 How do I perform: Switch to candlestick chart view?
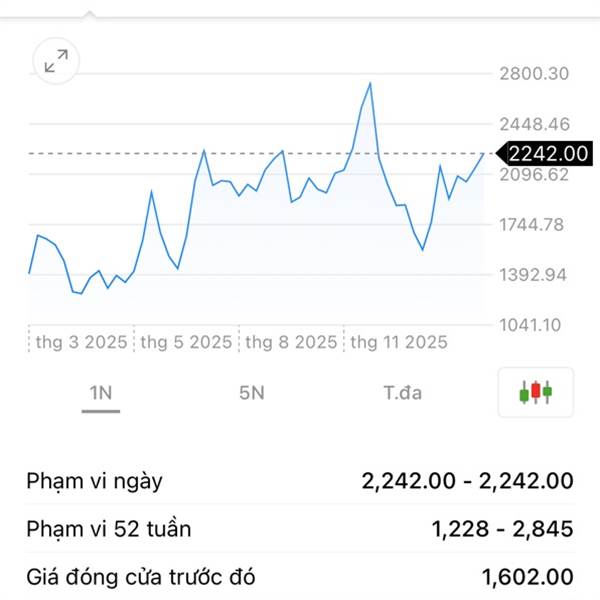(x=536, y=392)
